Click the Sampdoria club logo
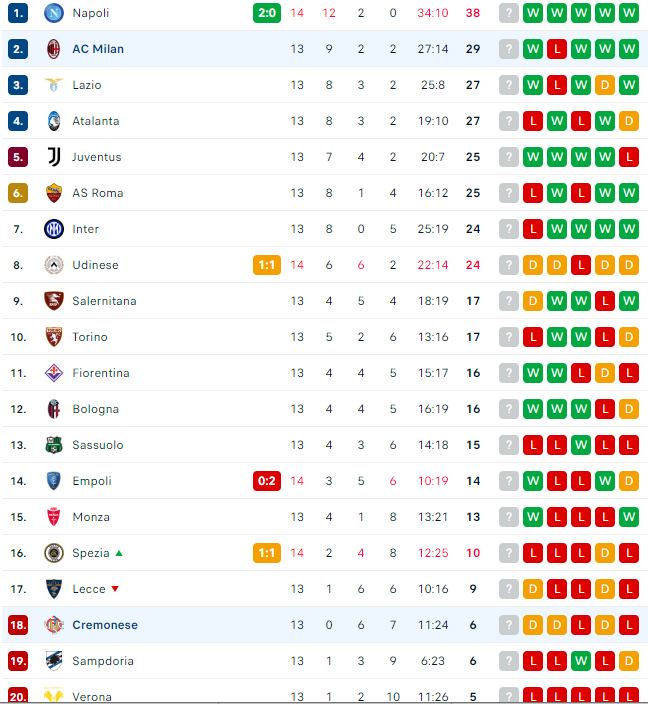Screen dimensions: 648x704 pos(54,661)
